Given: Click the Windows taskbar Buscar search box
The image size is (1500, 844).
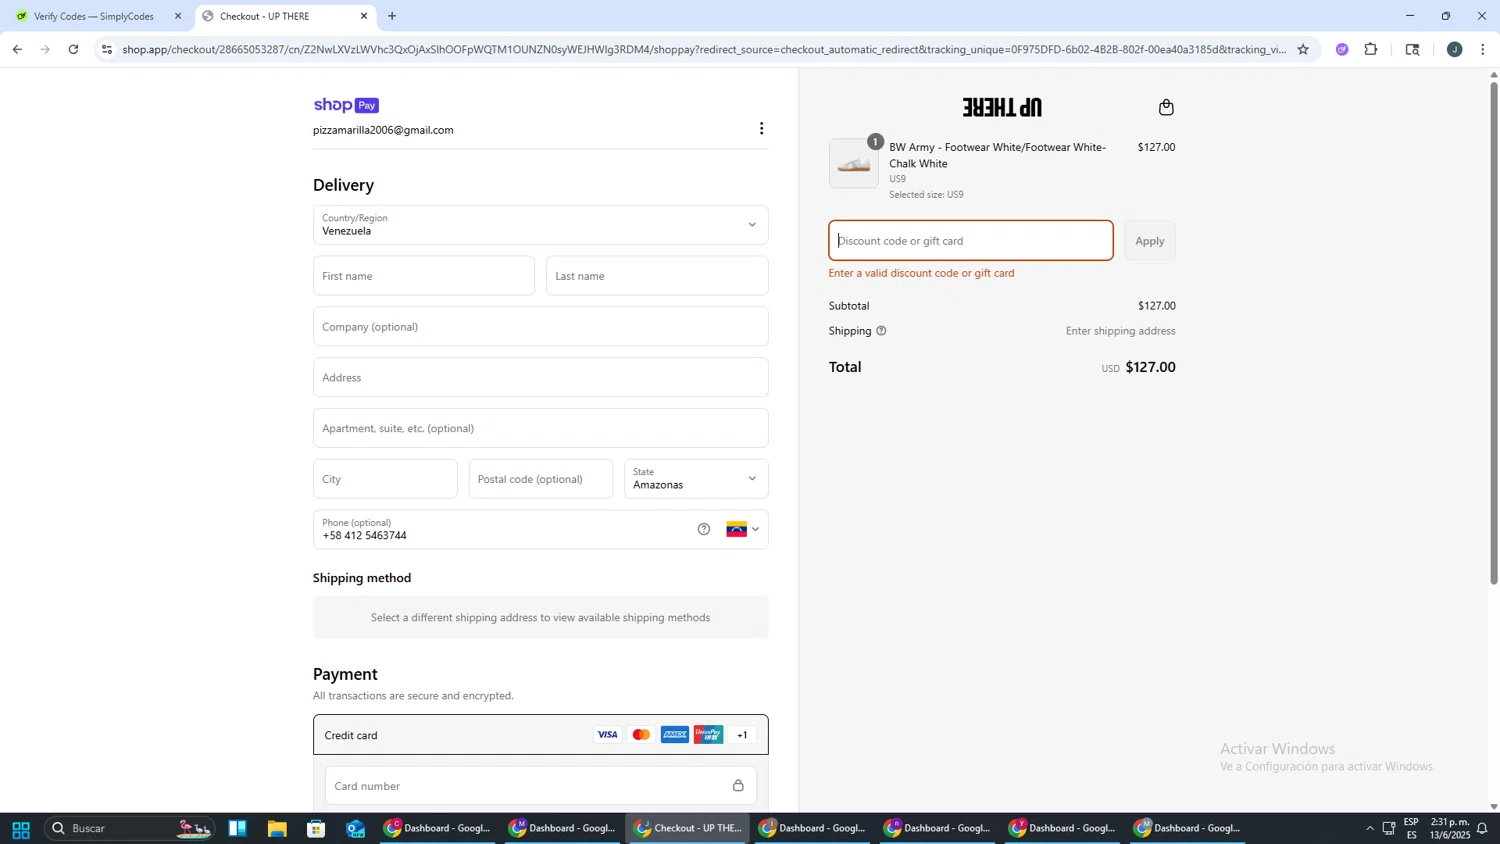Looking at the screenshot, I should coord(130,829).
